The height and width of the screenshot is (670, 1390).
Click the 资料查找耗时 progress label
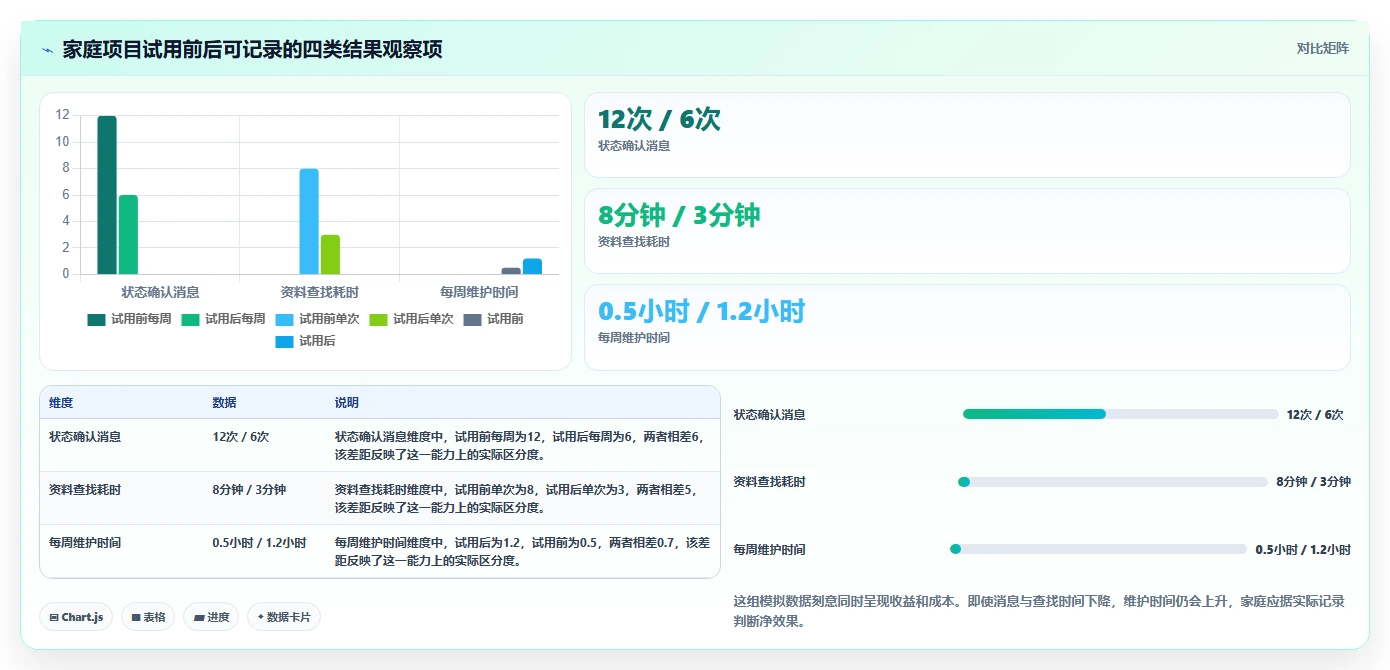point(770,482)
